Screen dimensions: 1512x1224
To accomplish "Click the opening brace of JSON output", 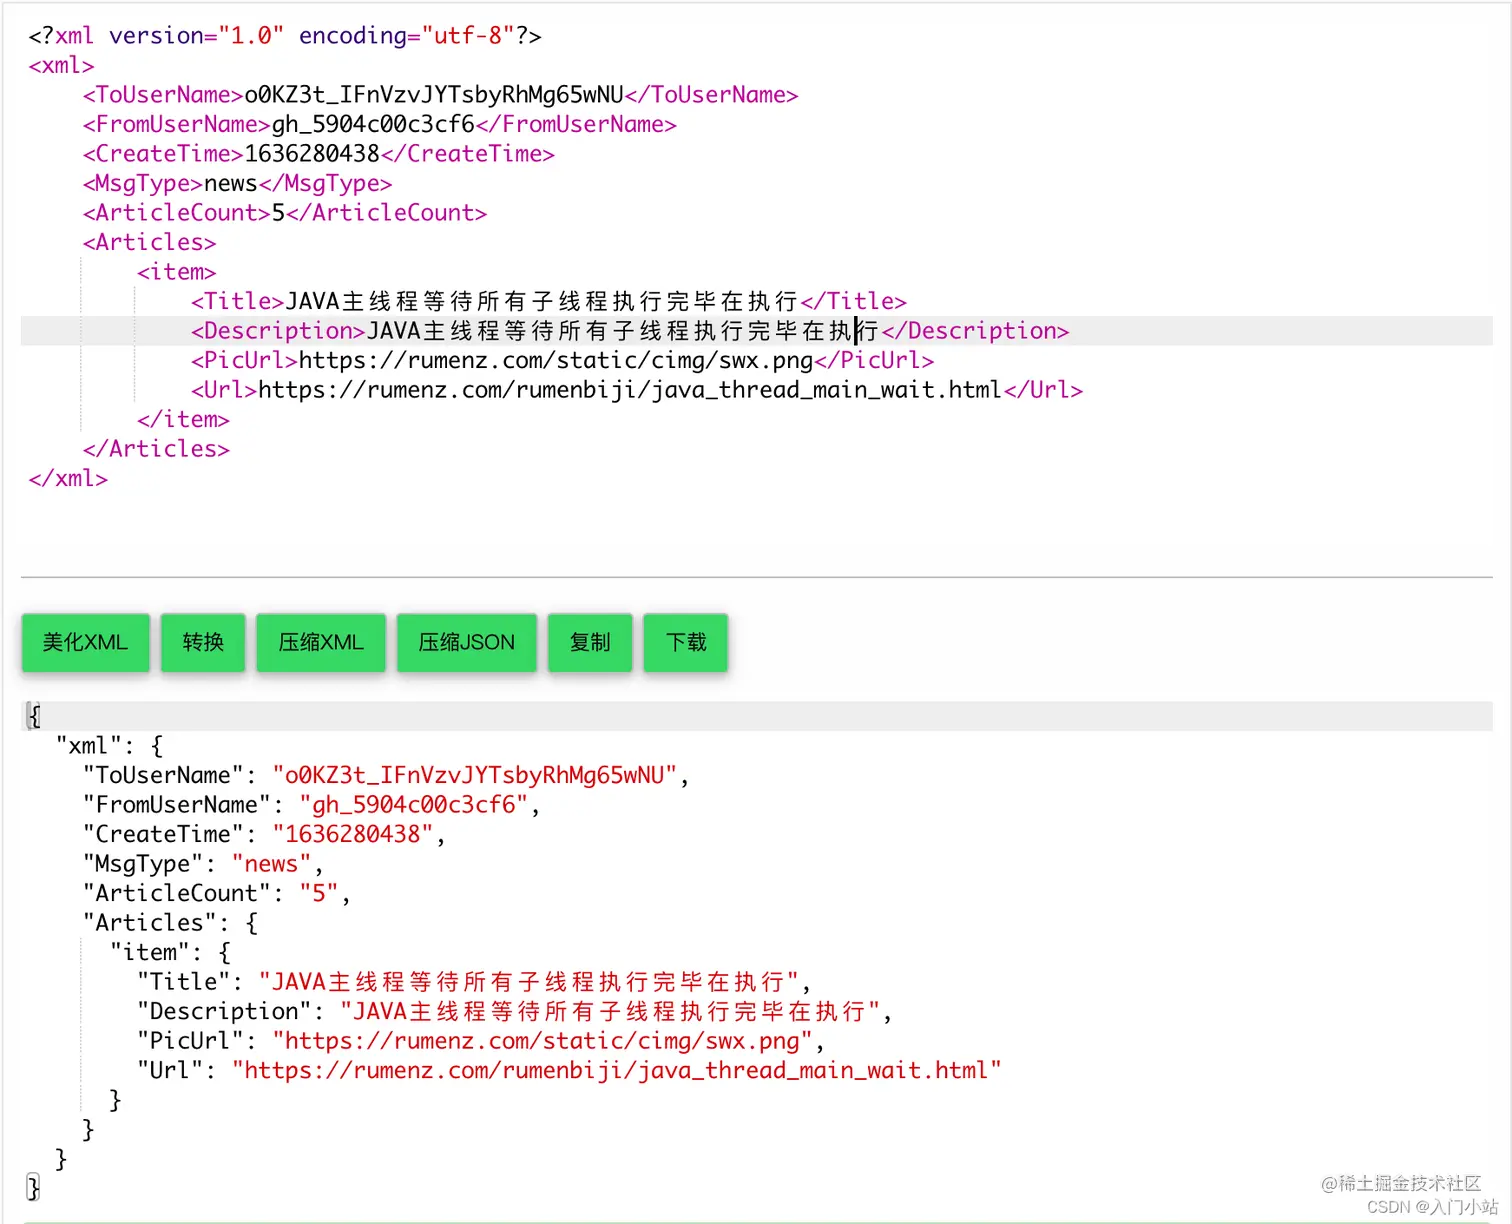I will pyautogui.click(x=35, y=716).
